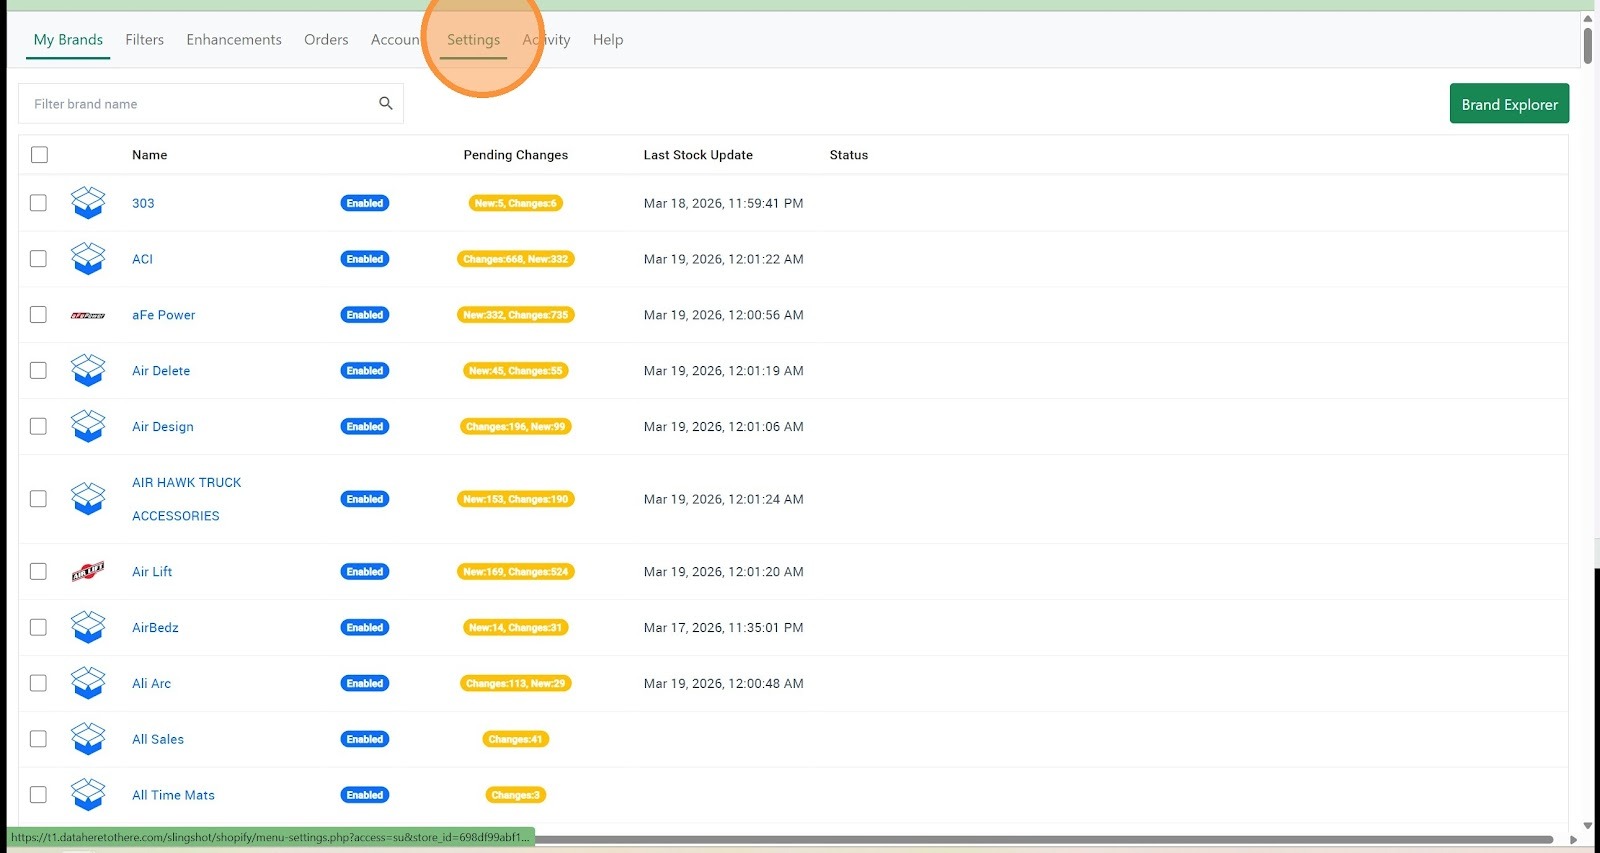
Task: Click Enabled badge for 303
Action: (x=365, y=203)
